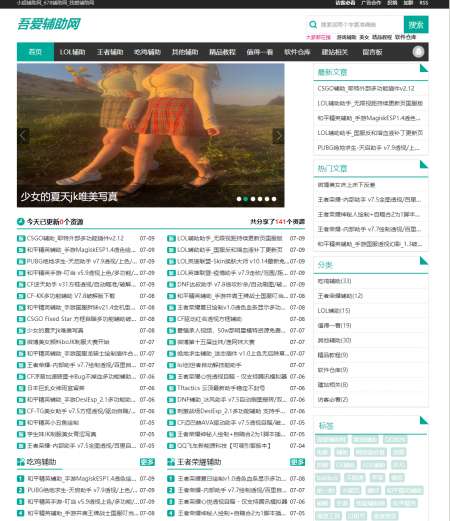This screenshot has width=450, height=521.
Task: Click the search magnifier icon
Action: [313, 24]
